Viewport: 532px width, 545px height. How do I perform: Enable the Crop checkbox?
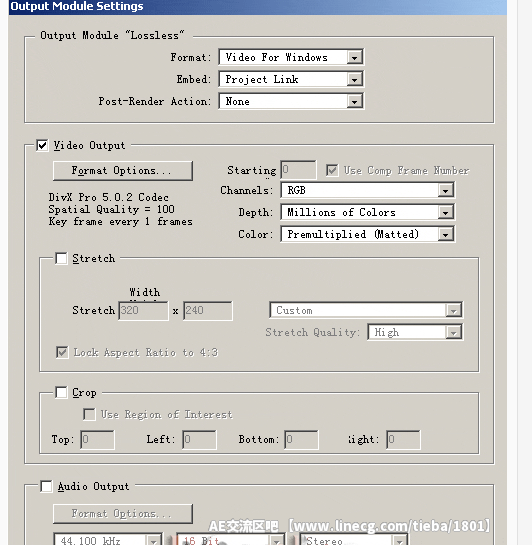[x=61, y=392]
